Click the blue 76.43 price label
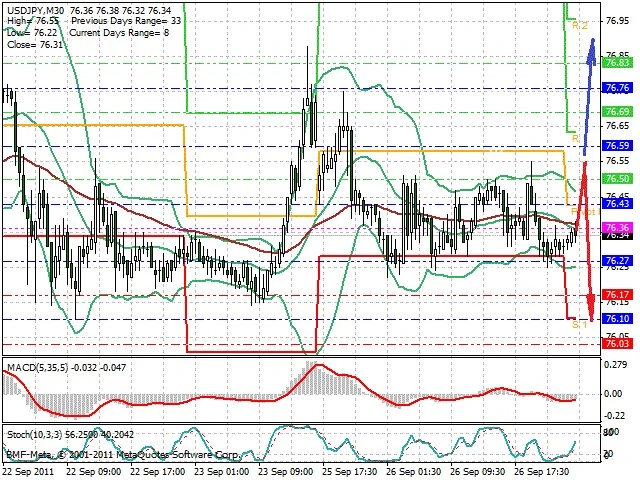Screen dimensions: 640x480 pos(616,203)
